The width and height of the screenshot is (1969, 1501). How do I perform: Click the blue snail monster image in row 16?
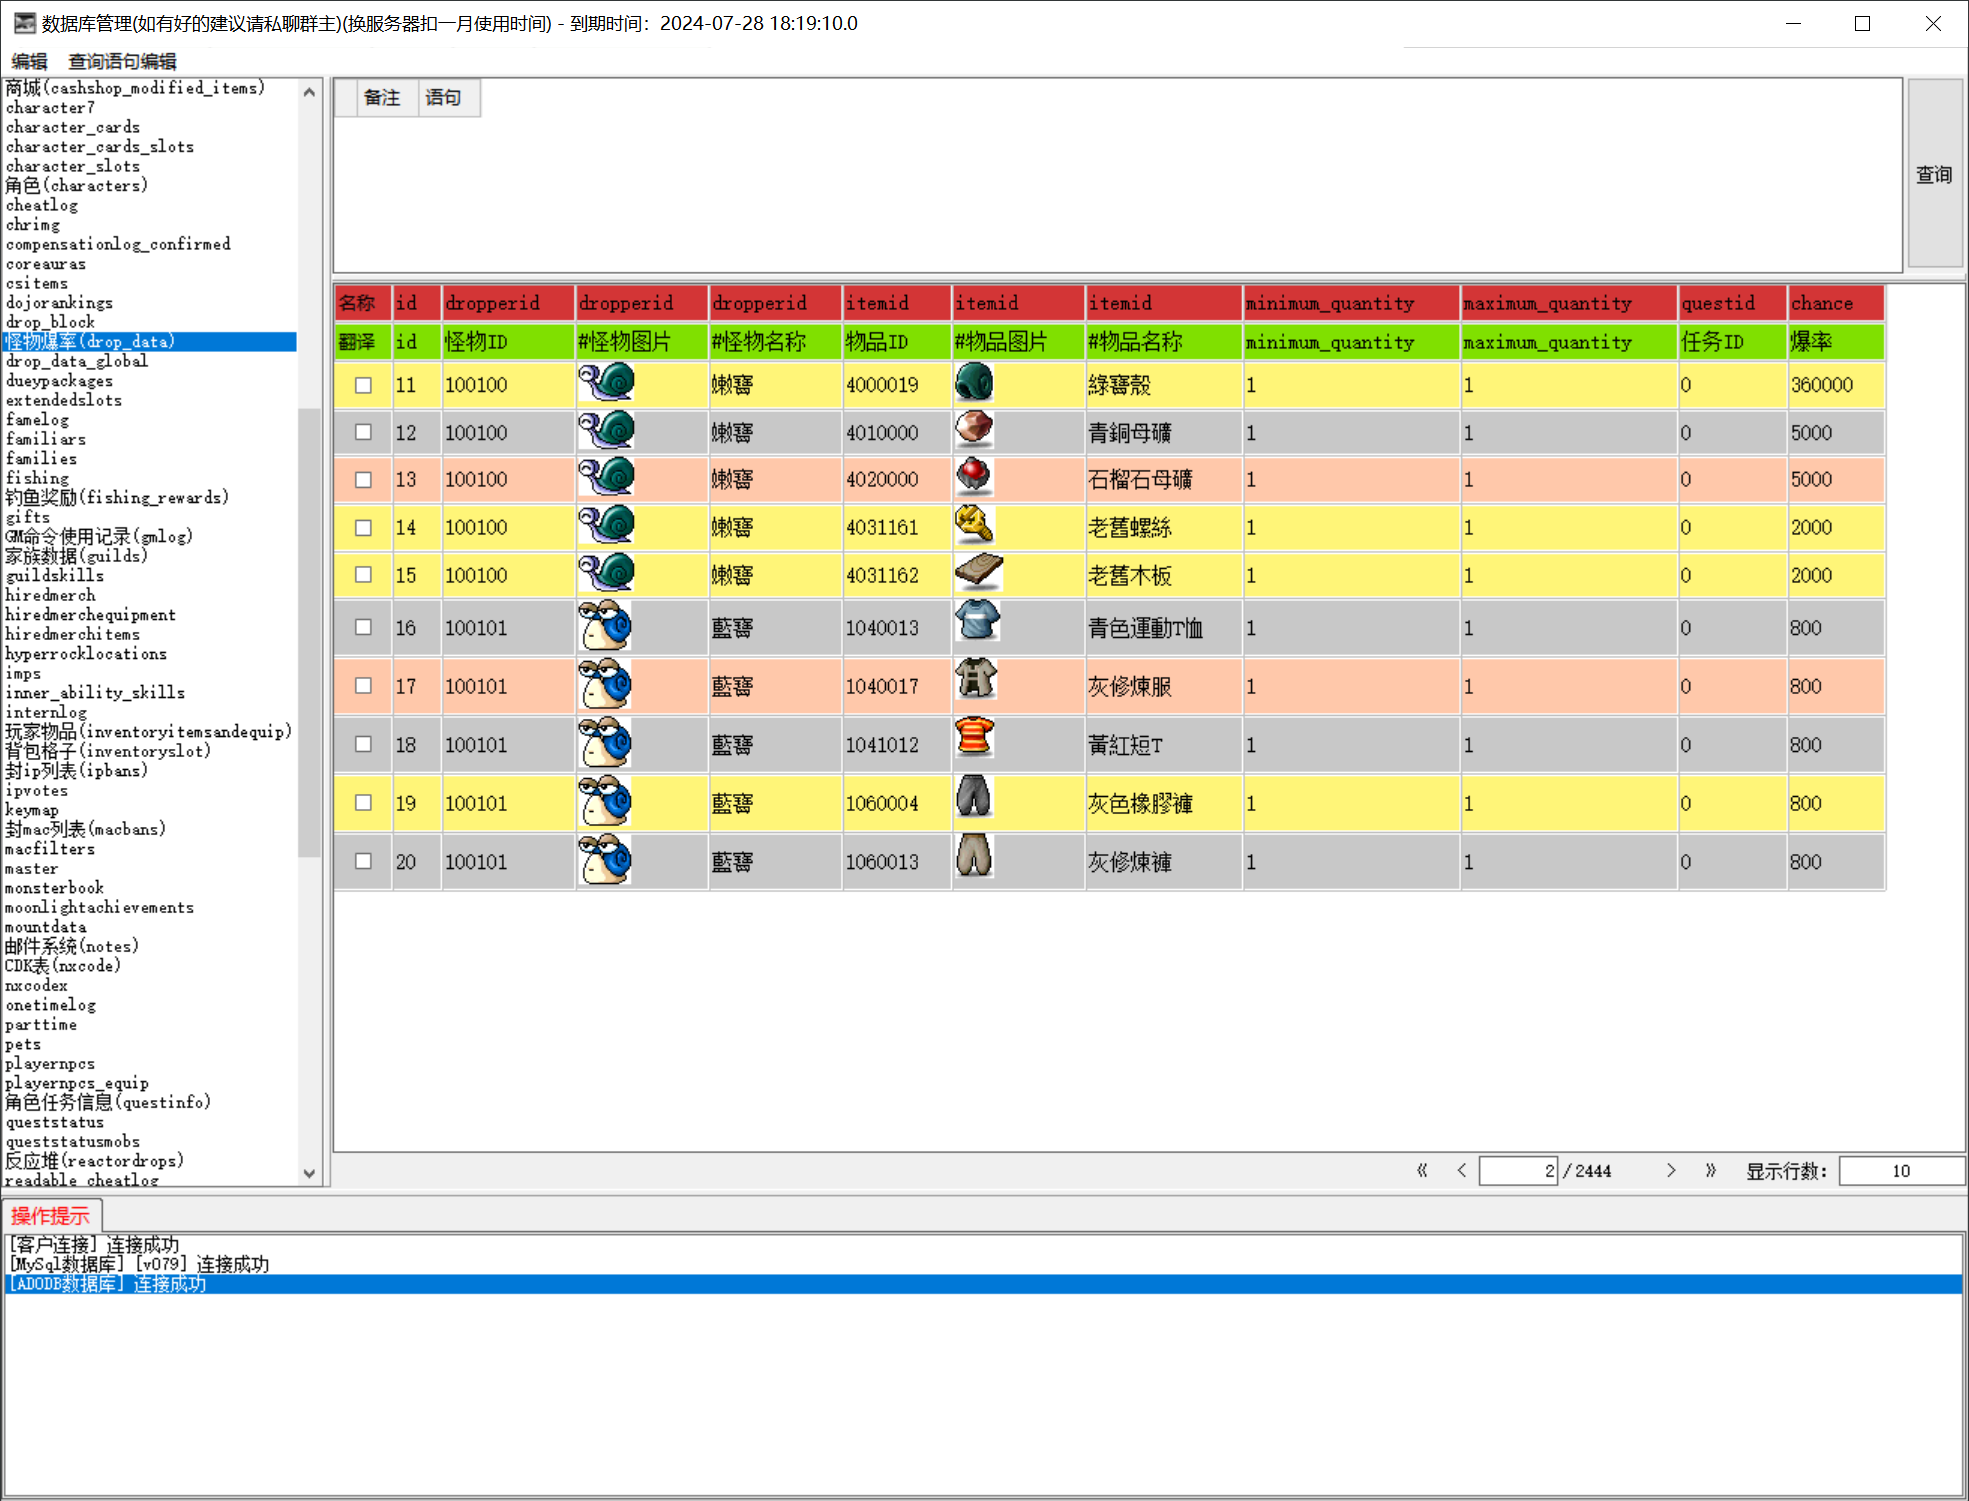(x=606, y=626)
